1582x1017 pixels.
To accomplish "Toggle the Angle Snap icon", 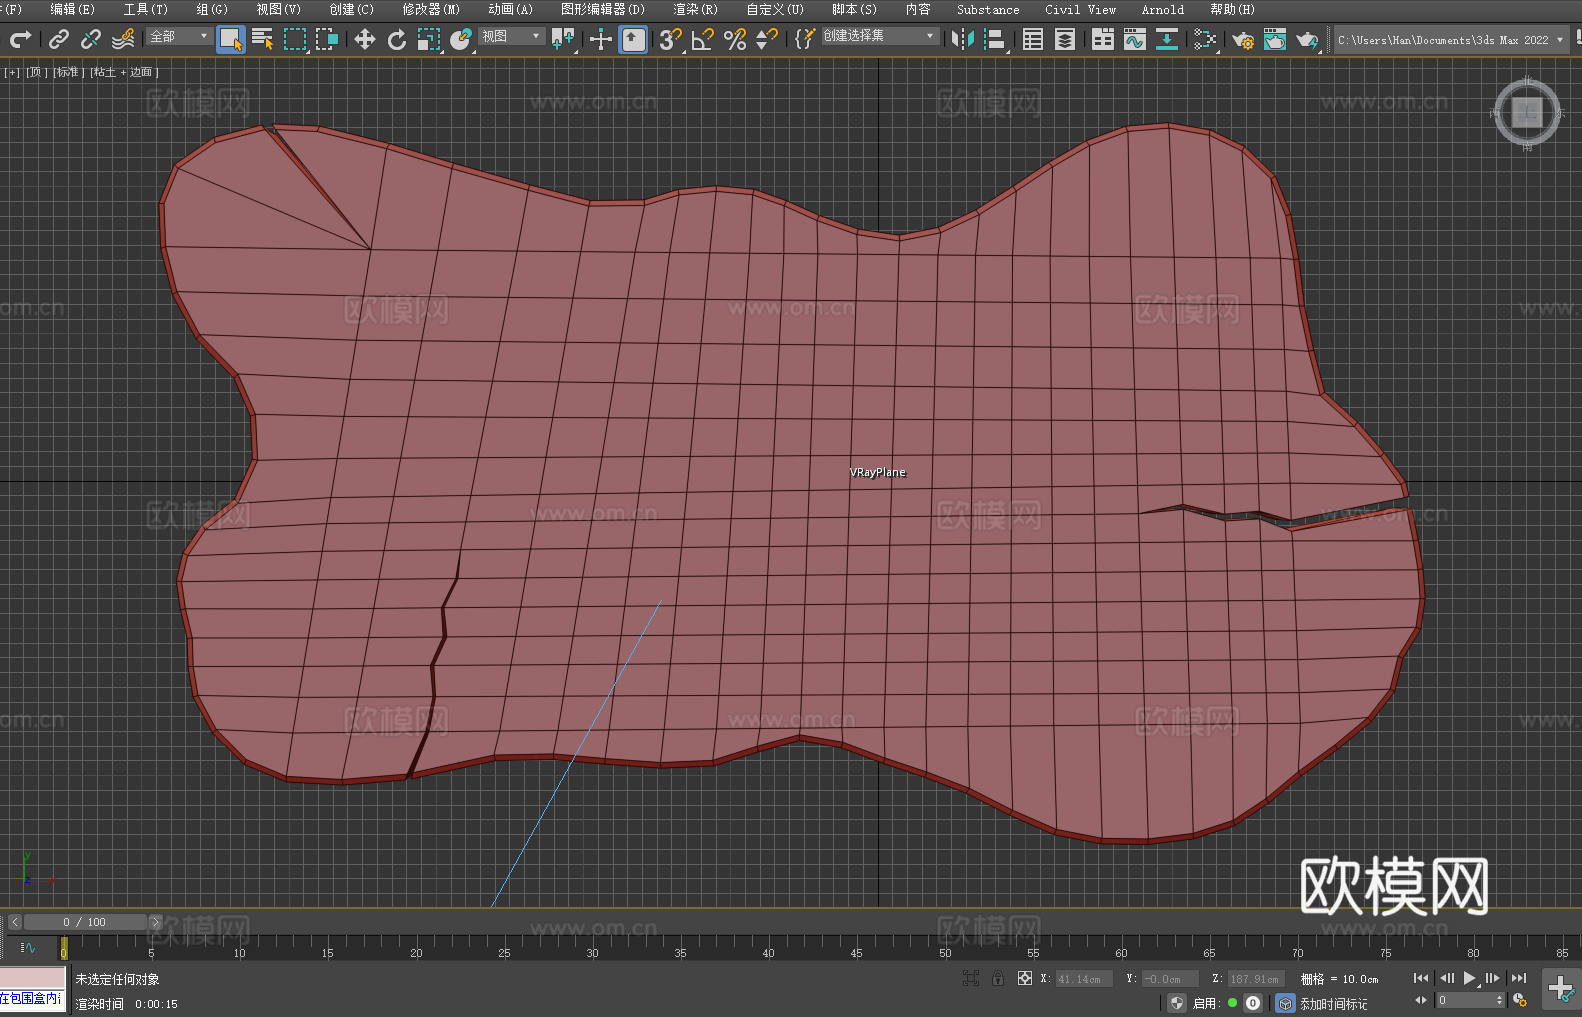I will click(703, 39).
